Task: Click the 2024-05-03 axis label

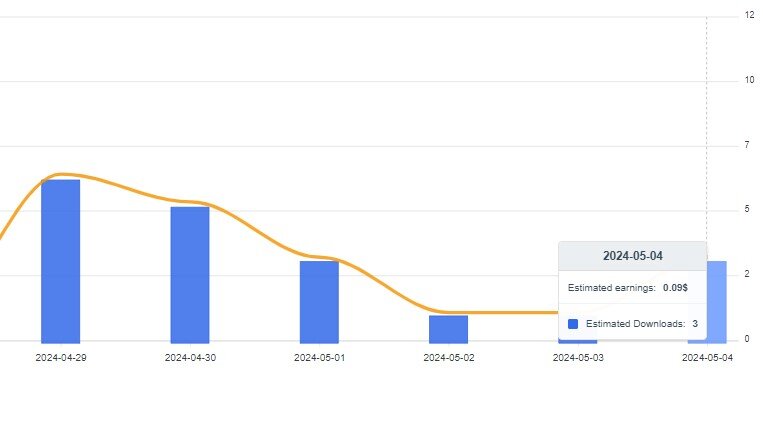Action: coord(578,358)
